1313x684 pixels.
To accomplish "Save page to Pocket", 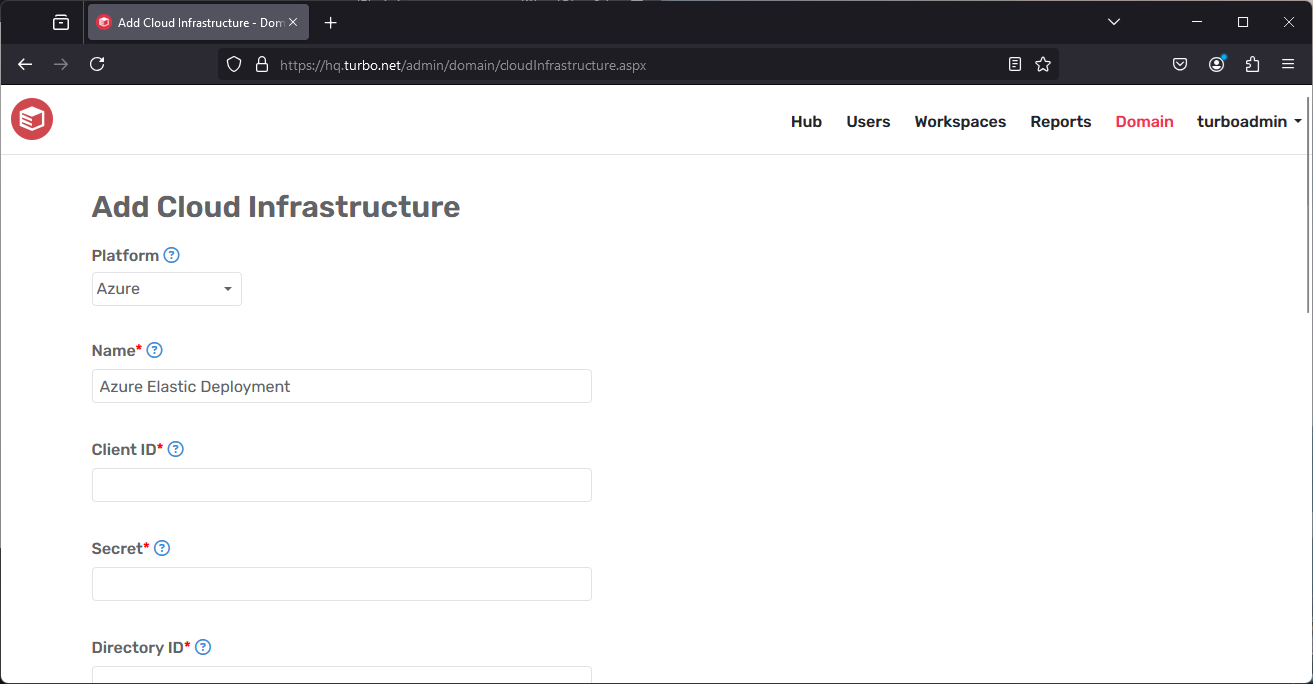I will (x=1180, y=64).
